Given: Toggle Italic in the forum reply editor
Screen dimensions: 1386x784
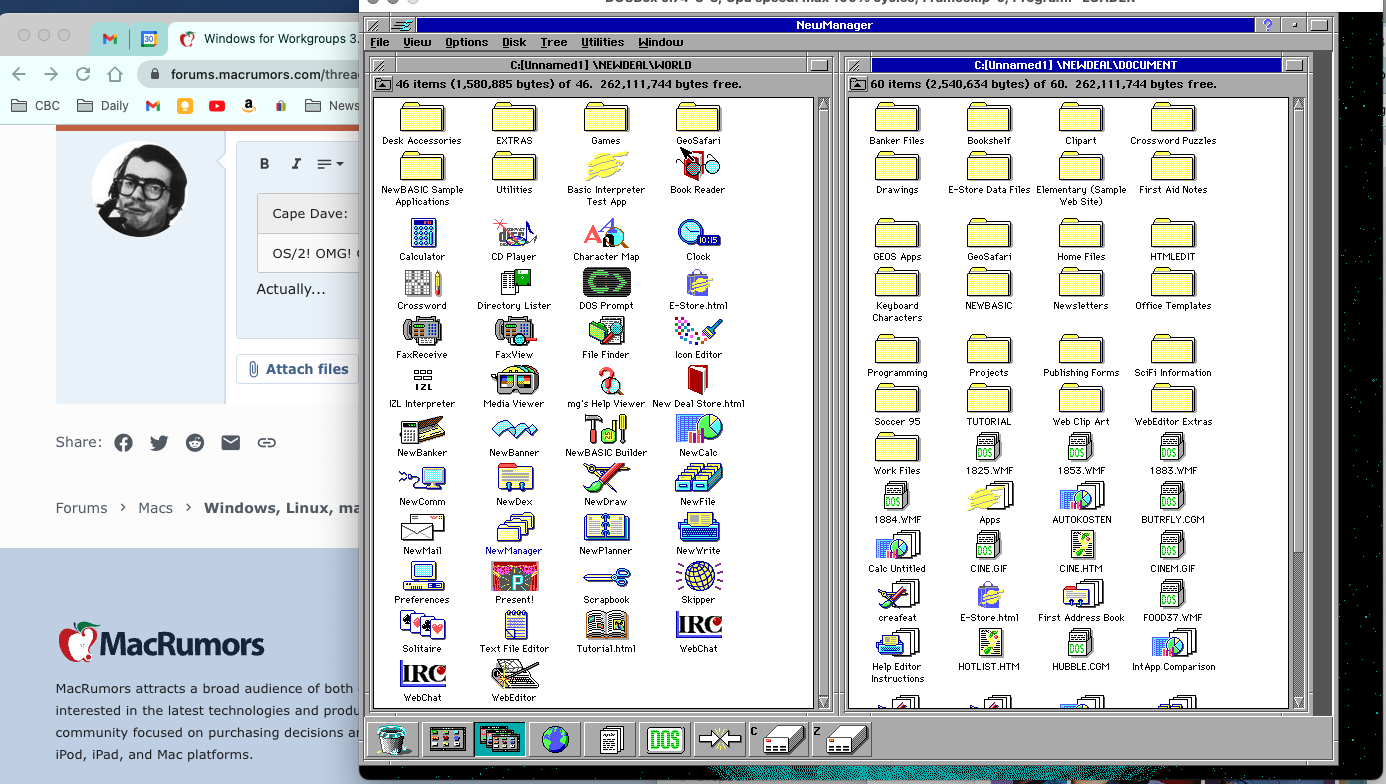Looking at the screenshot, I should click(x=296, y=164).
